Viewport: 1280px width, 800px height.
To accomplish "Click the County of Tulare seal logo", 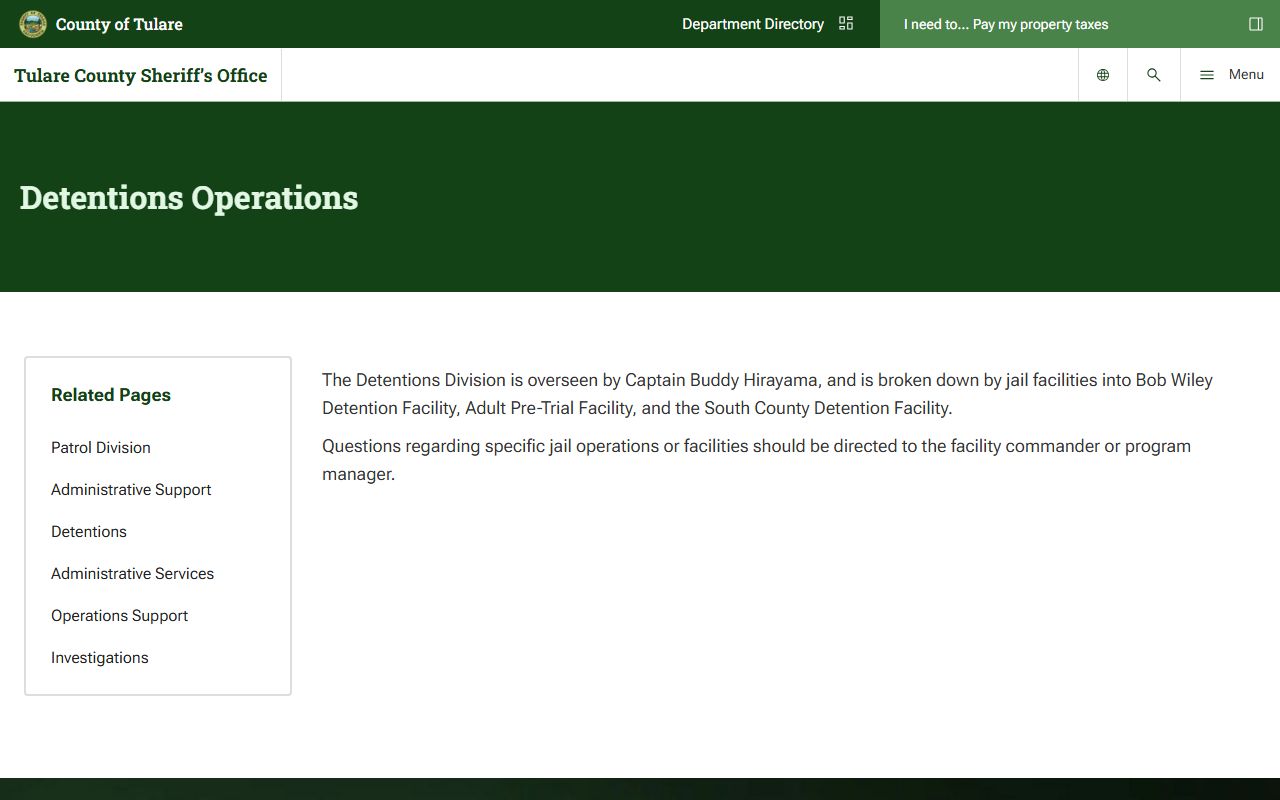I will tap(33, 24).
